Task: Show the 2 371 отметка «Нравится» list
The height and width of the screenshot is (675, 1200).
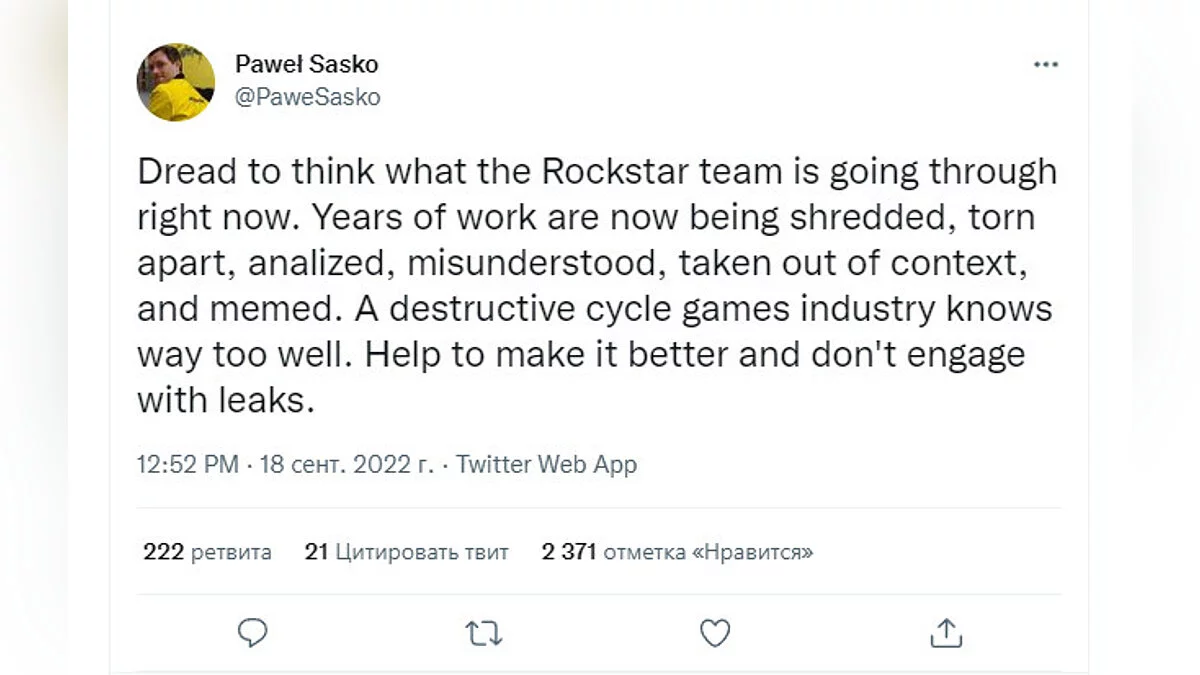Action: click(677, 551)
